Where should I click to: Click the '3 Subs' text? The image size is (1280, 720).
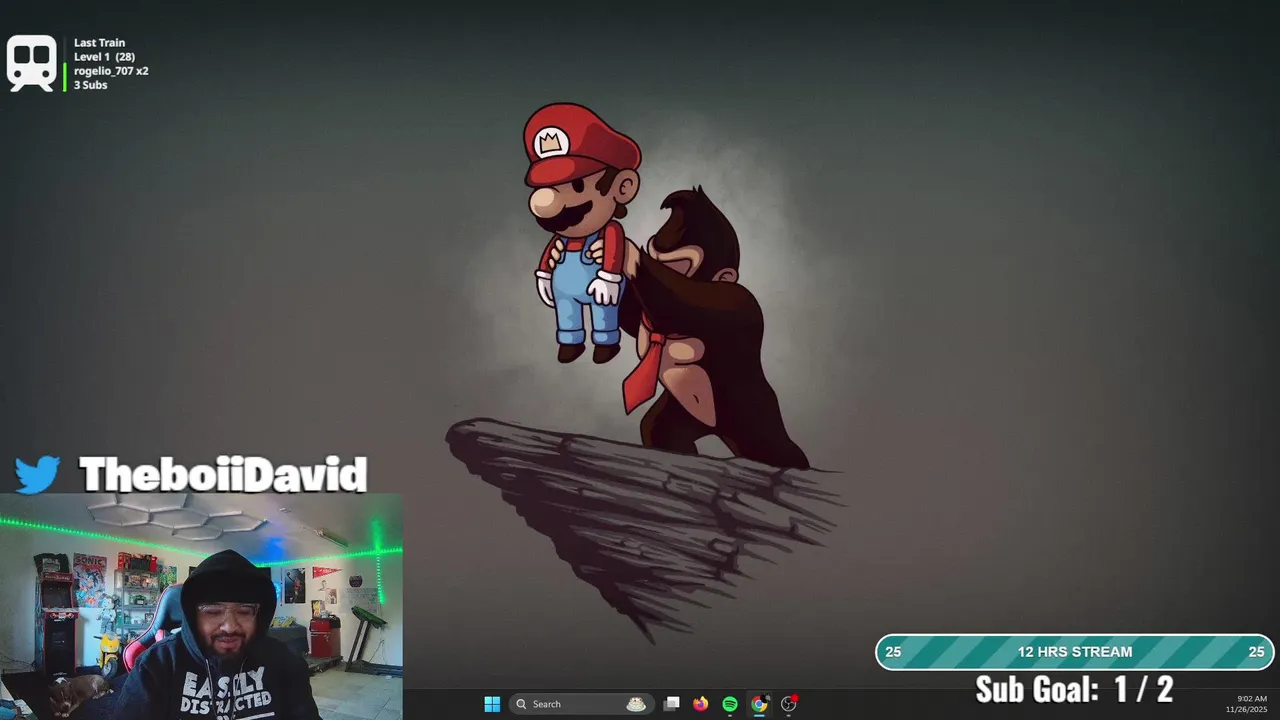(x=90, y=85)
